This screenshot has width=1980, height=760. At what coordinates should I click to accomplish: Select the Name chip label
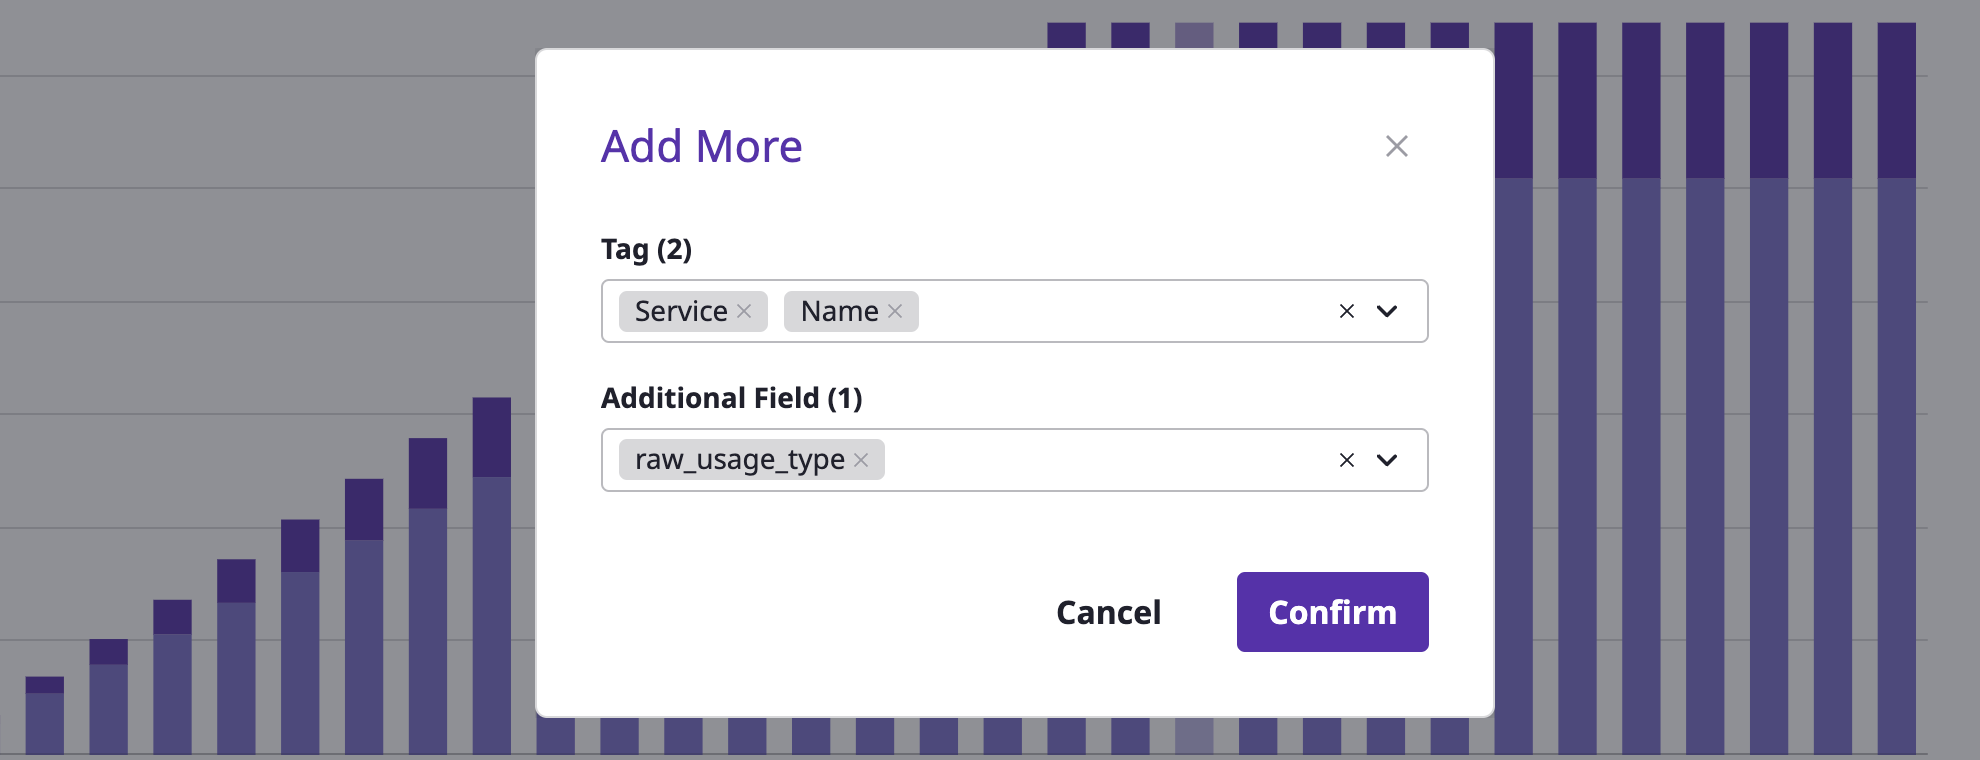pyautogui.click(x=839, y=311)
